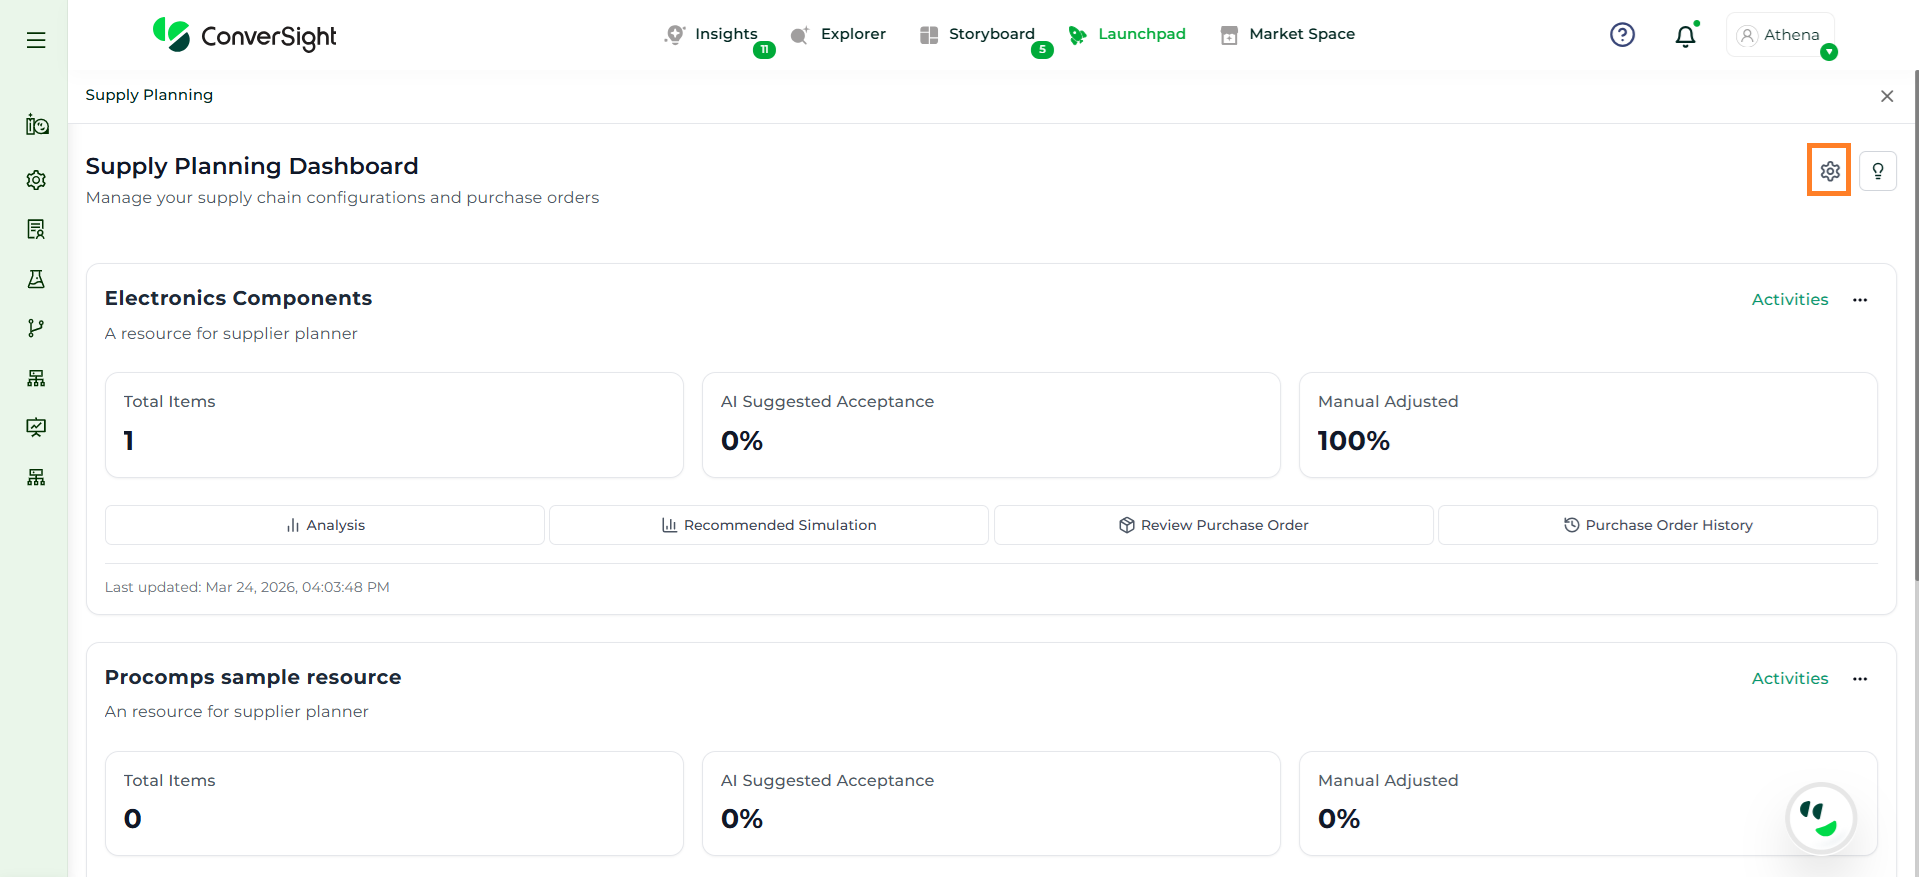This screenshot has width=1919, height=877.
Task: Click the sidebar branch icon
Action: point(36,328)
